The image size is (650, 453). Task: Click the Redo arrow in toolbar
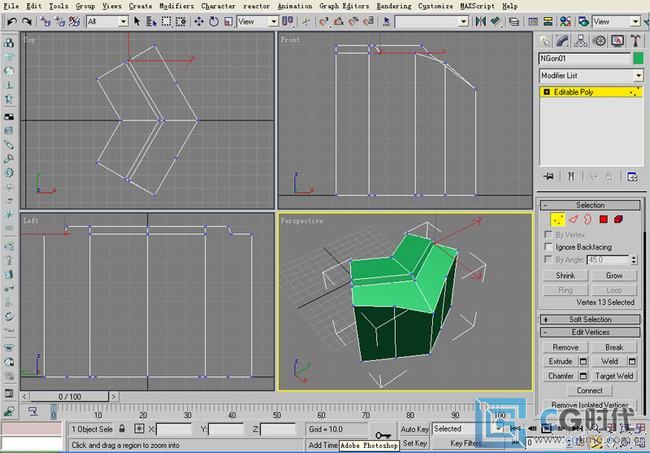point(27,21)
